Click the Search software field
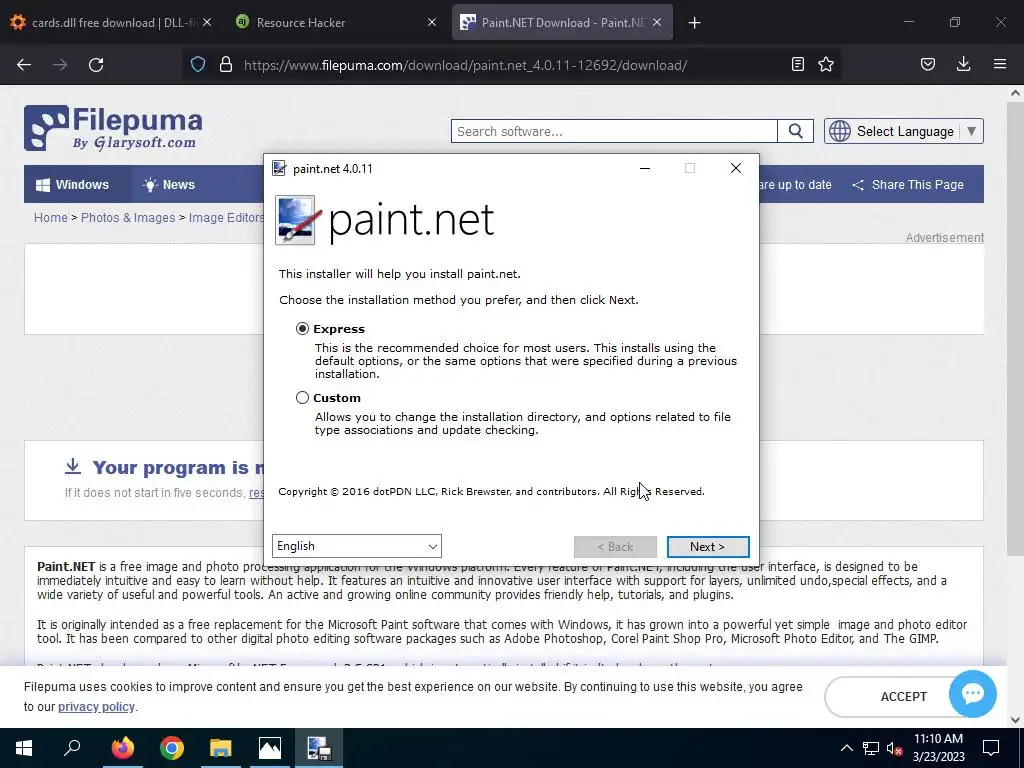Viewport: 1024px width, 768px height. (x=614, y=131)
